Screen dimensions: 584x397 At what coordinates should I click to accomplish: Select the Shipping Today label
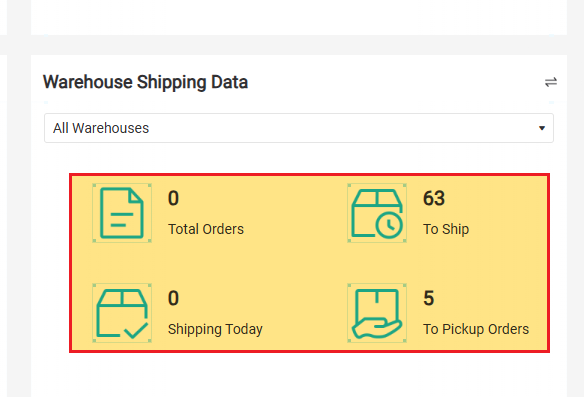coord(215,329)
